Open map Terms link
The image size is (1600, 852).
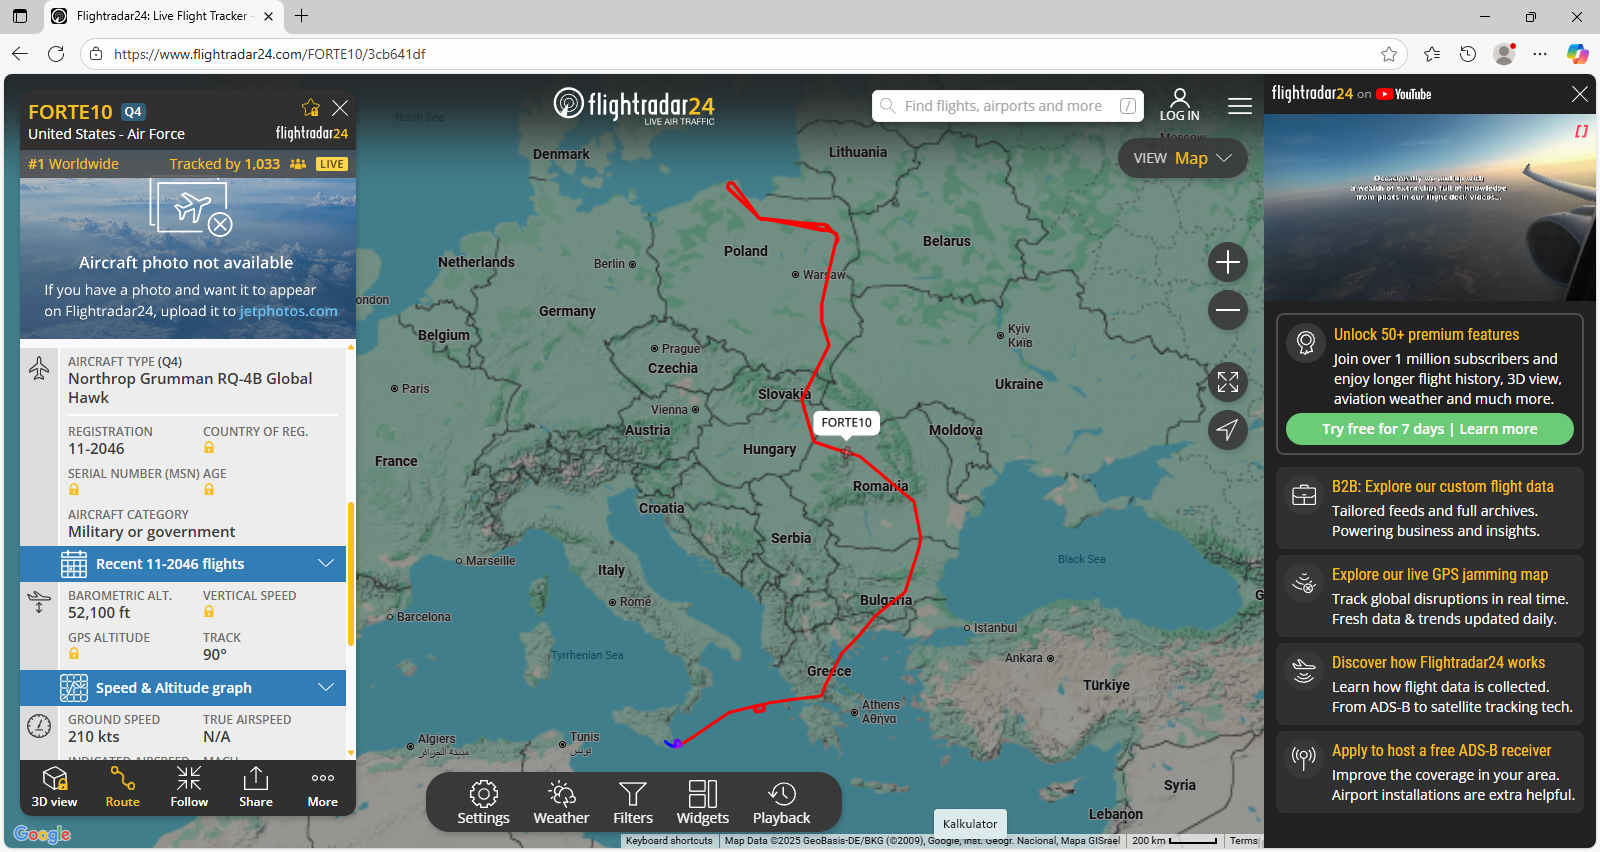(x=1244, y=841)
